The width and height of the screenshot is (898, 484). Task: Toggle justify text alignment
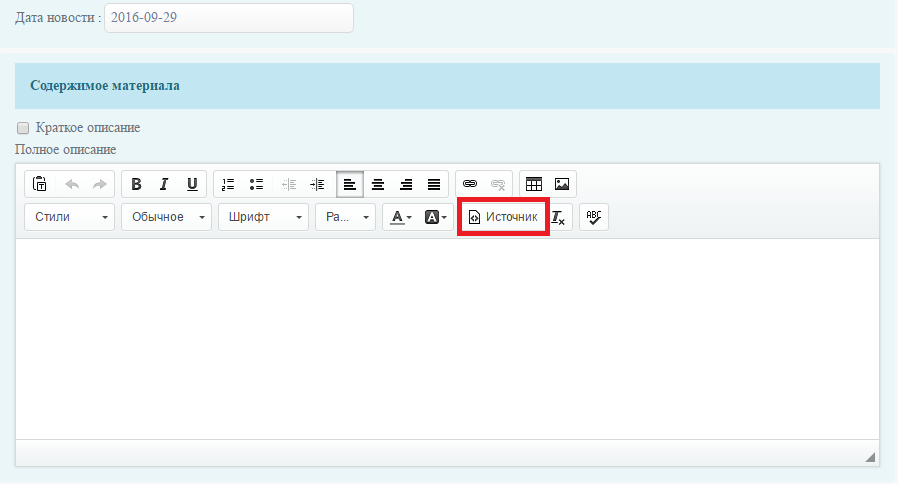[434, 184]
